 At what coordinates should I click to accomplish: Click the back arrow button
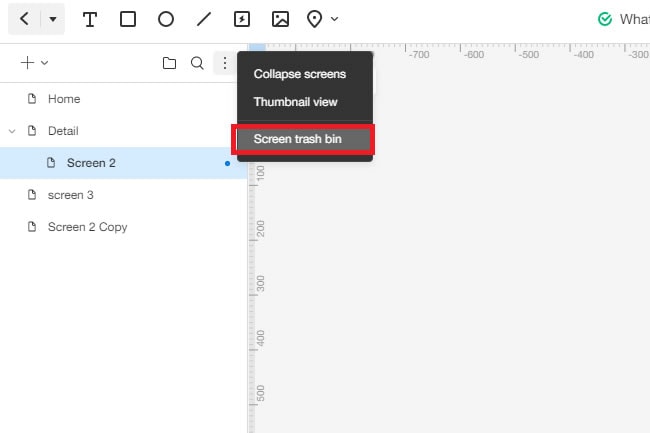(x=24, y=19)
